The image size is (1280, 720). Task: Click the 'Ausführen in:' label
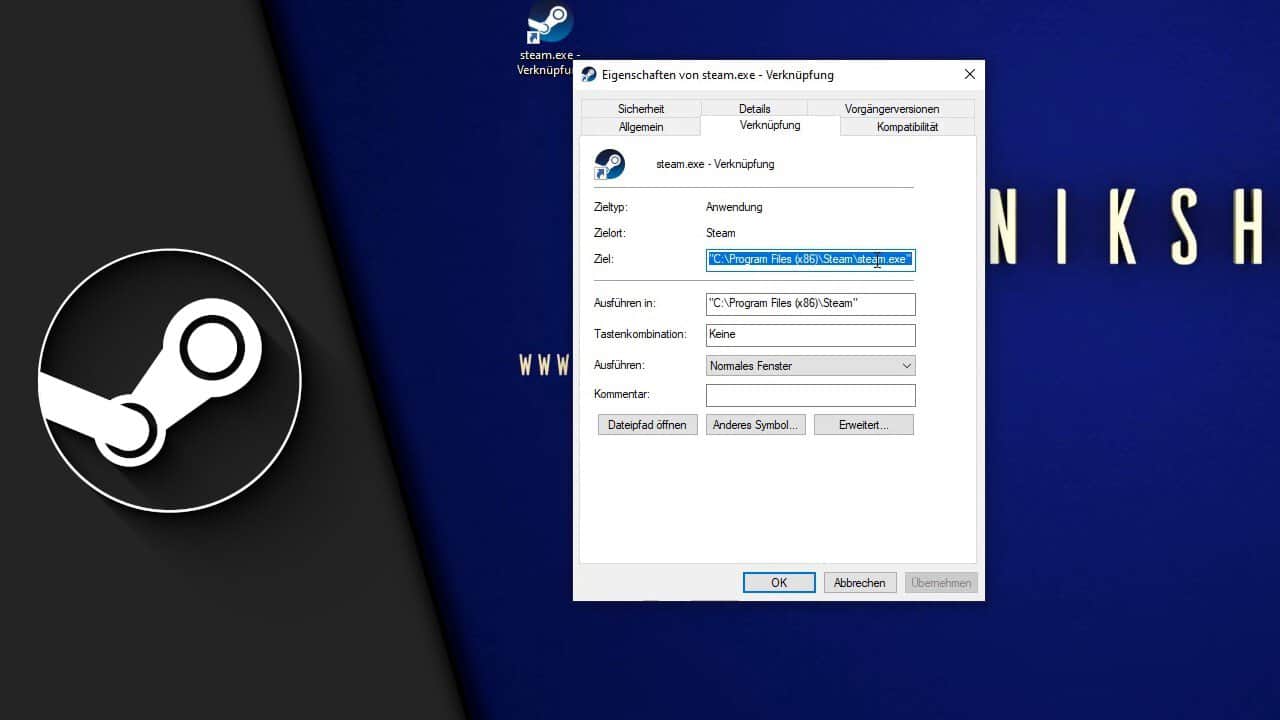click(x=625, y=303)
